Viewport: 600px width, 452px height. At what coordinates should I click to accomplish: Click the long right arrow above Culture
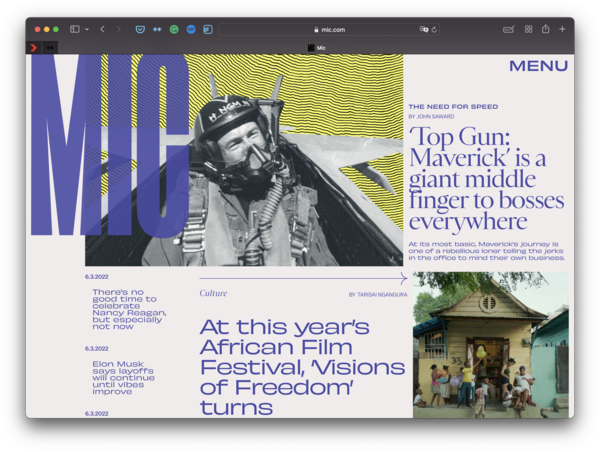(x=303, y=278)
